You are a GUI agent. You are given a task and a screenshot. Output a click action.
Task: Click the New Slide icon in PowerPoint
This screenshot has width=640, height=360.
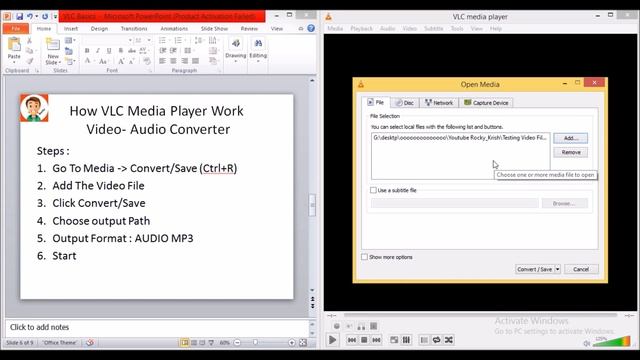[x=53, y=45]
